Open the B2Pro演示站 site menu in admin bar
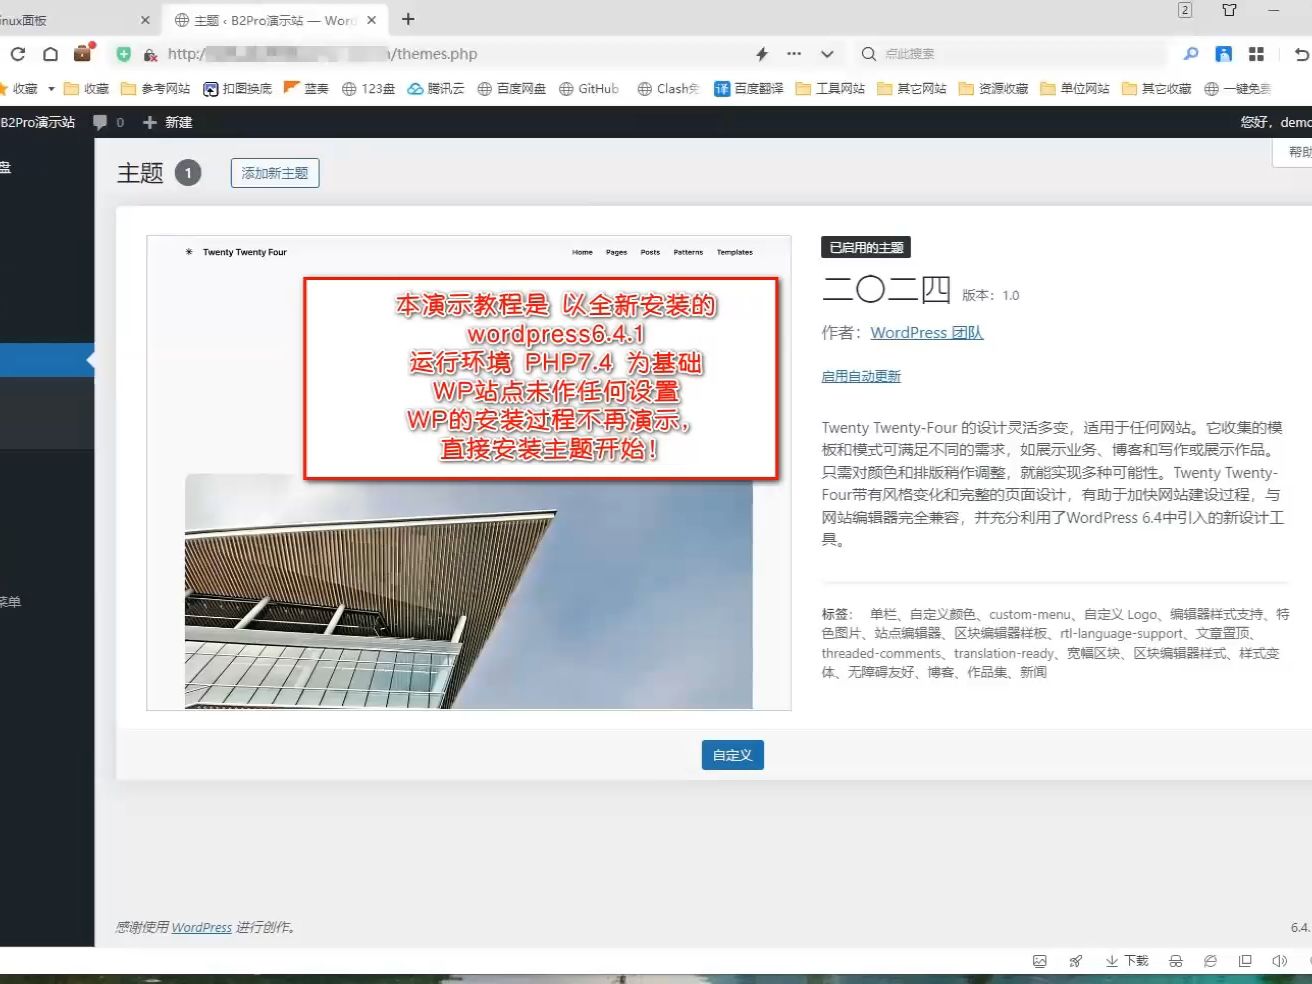Image resolution: width=1312 pixels, height=984 pixels. 38,122
